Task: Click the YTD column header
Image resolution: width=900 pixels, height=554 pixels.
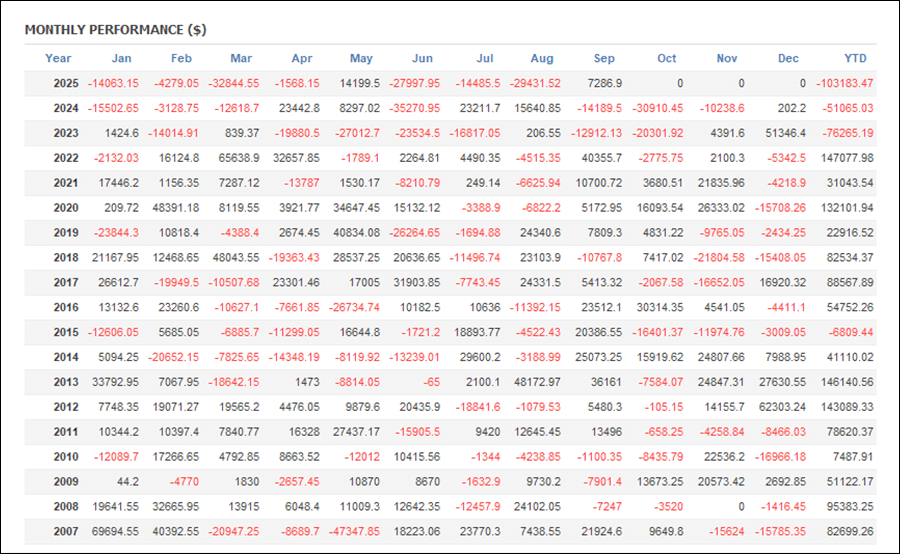Action: click(x=855, y=58)
